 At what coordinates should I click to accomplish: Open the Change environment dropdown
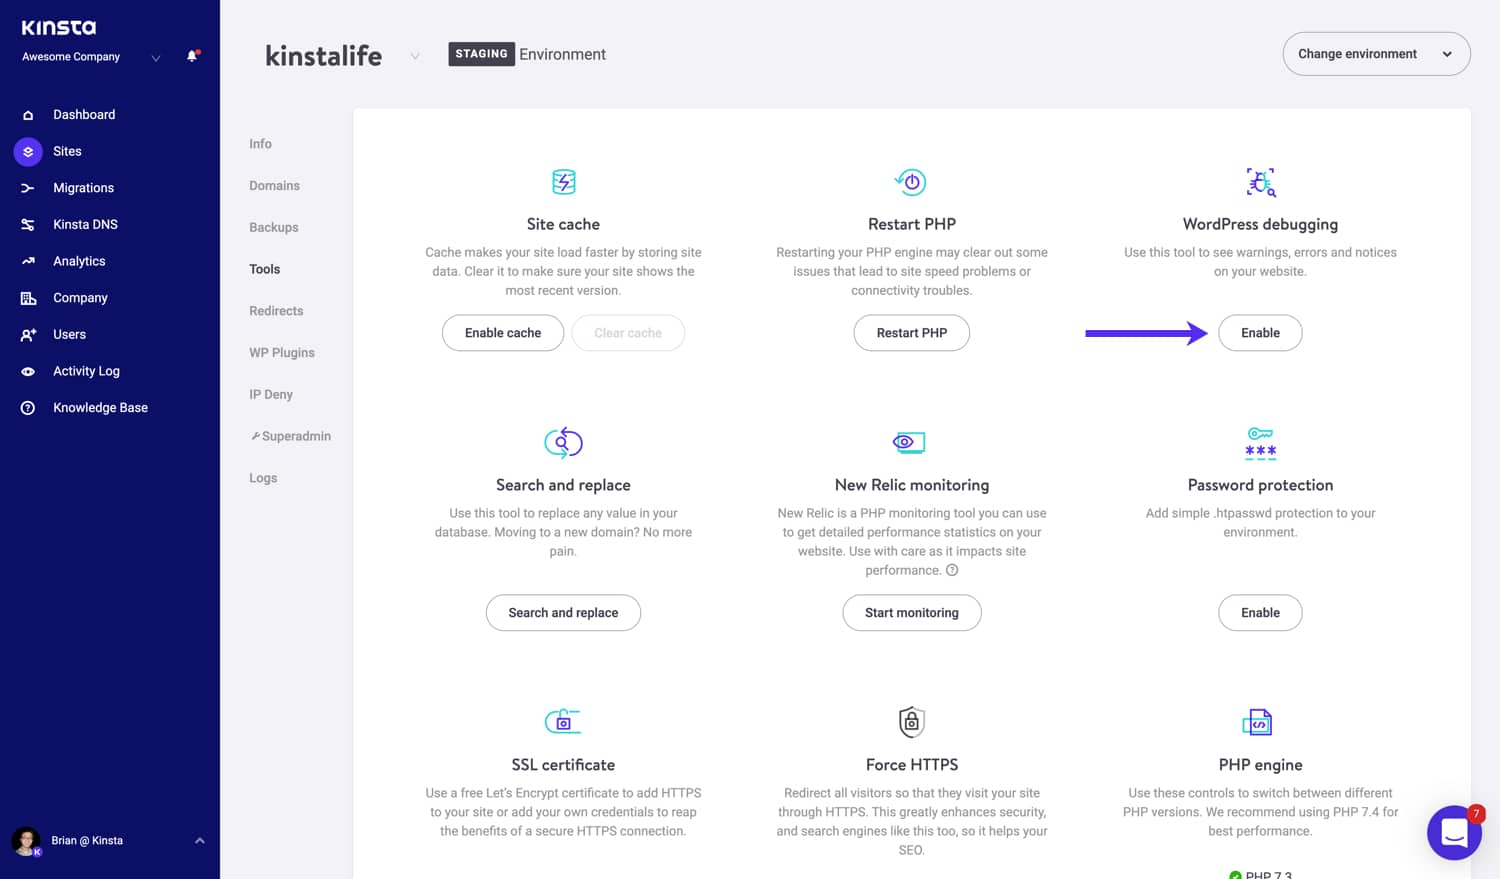pos(1376,54)
